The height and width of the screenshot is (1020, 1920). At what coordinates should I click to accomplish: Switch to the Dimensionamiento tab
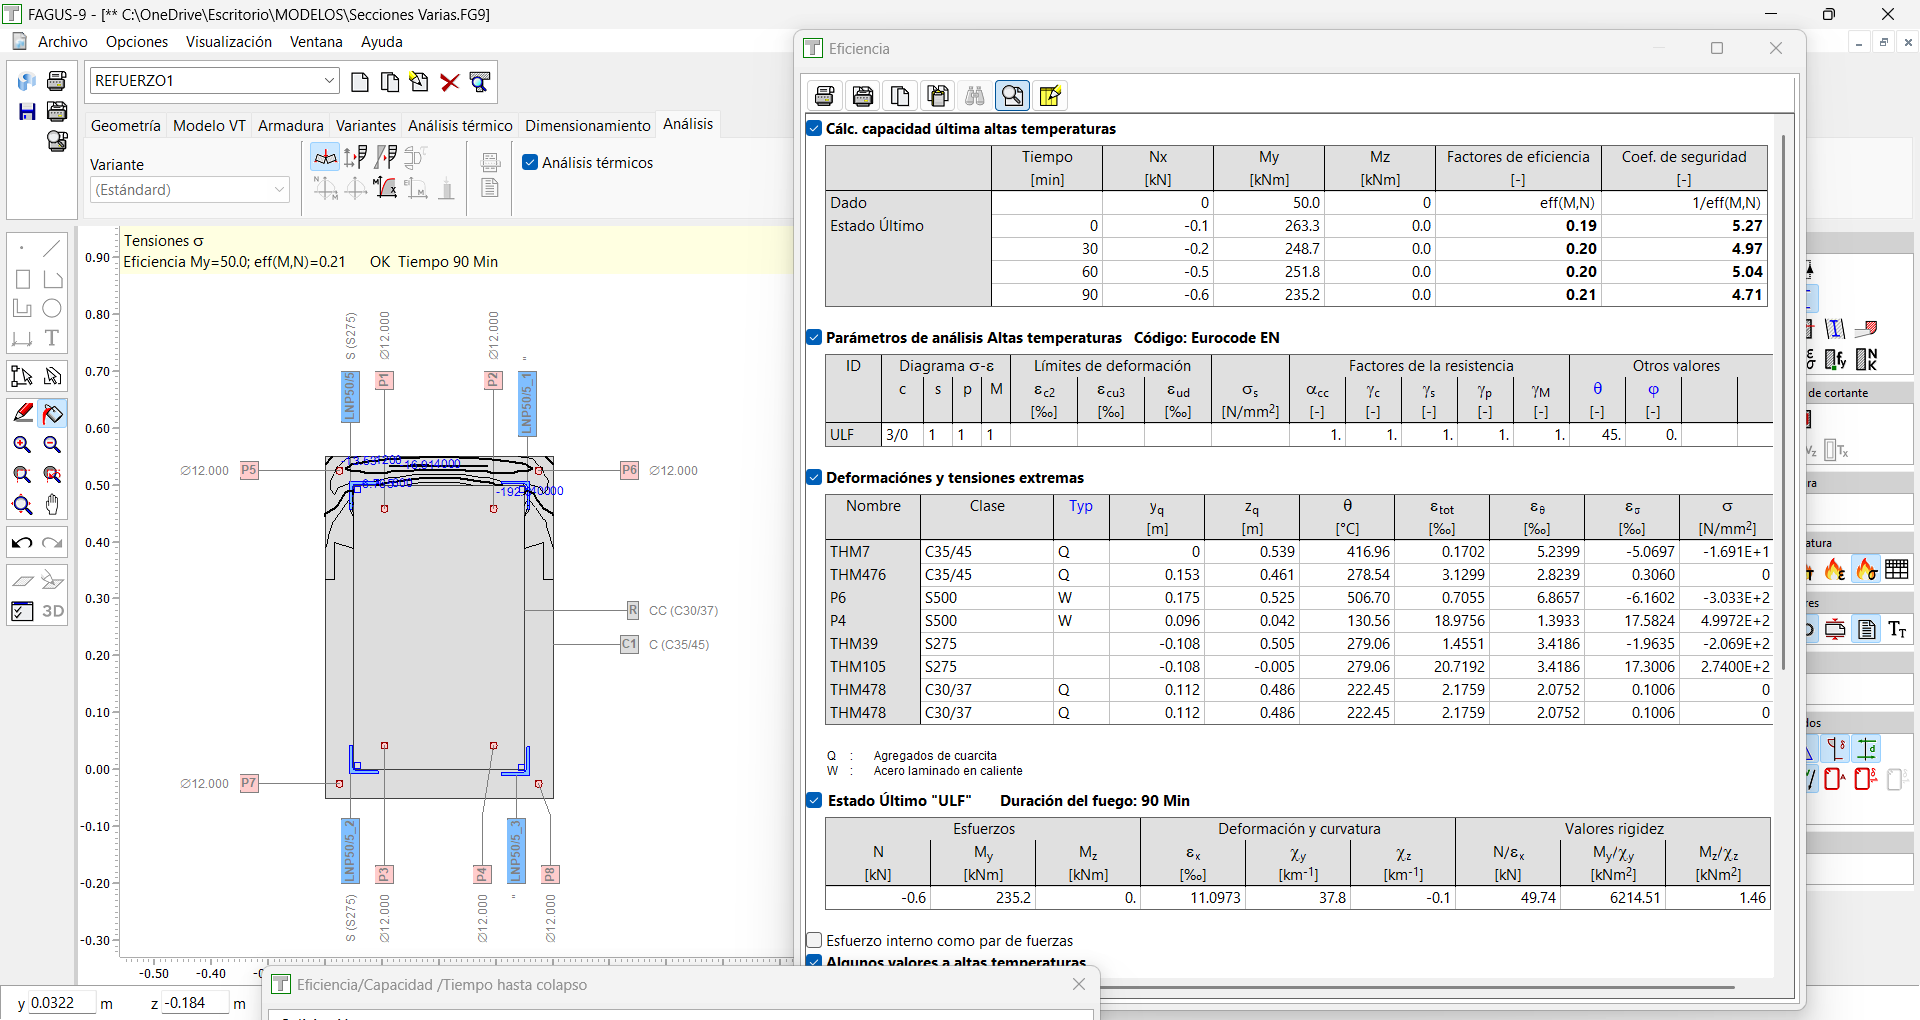587,125
